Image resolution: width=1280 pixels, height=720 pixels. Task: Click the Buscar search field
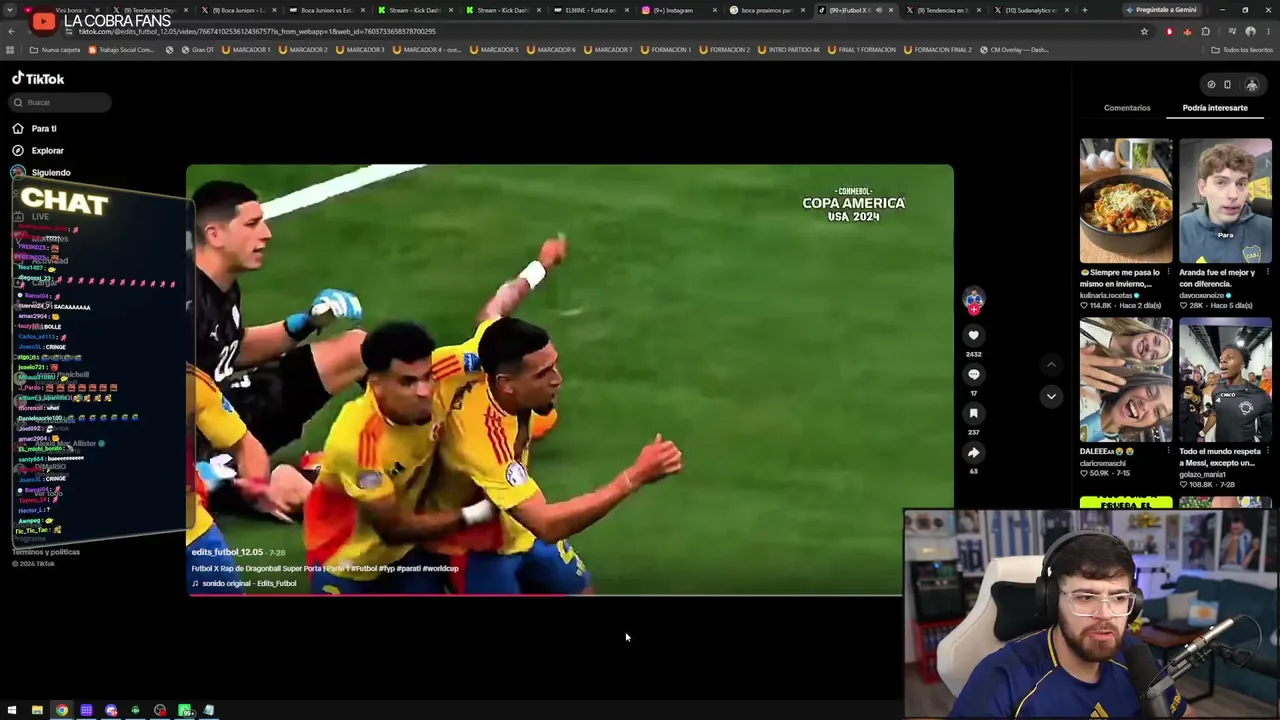60,102
